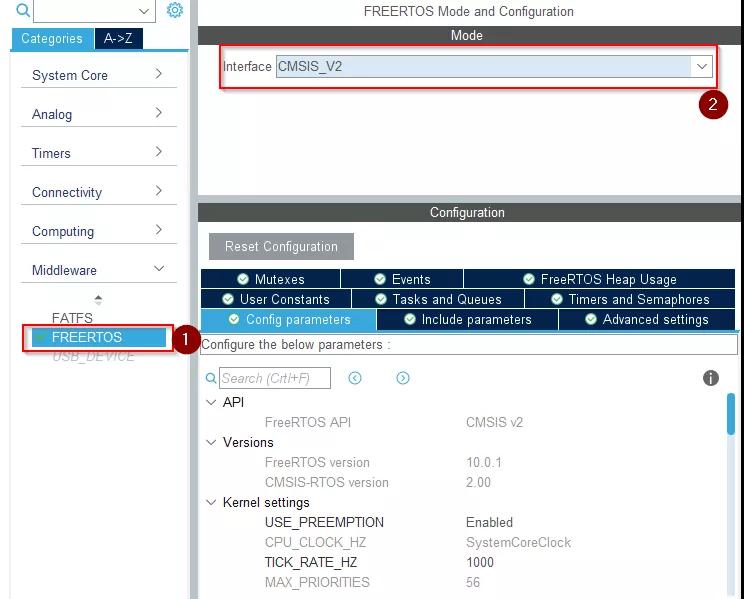Click the Reset Configuration button

tap(281, 247)
